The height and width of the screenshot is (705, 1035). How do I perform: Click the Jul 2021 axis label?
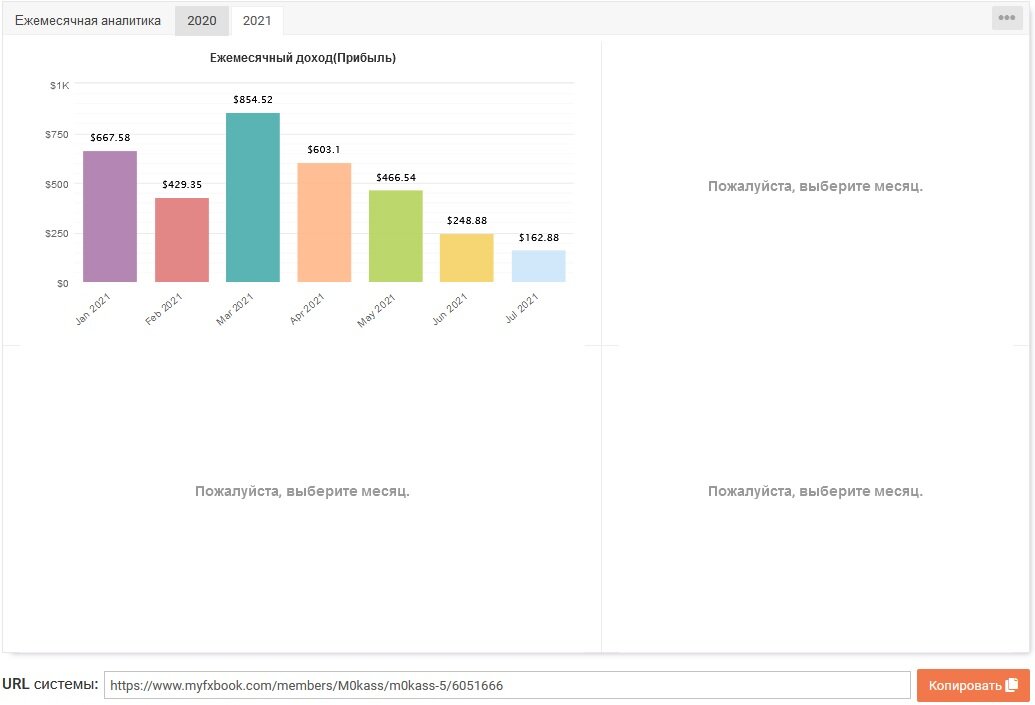pyautogui.click(x=521, y=308)
